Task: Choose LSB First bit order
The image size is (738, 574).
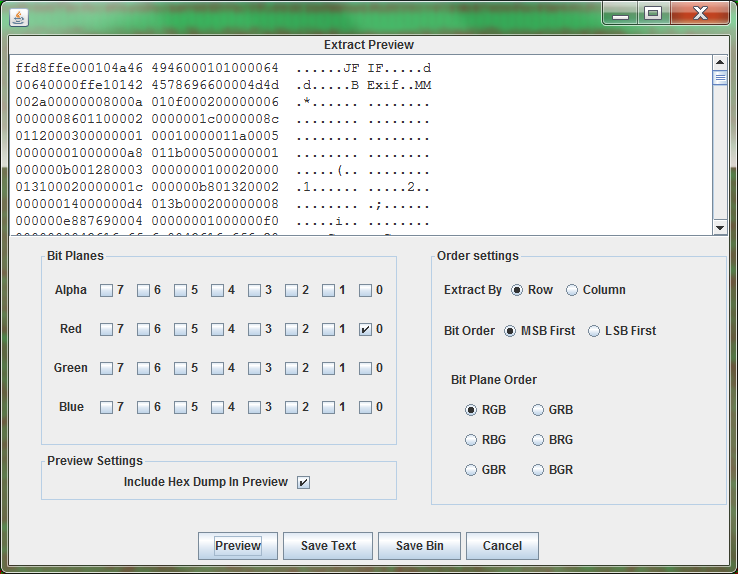Action: 594,331
